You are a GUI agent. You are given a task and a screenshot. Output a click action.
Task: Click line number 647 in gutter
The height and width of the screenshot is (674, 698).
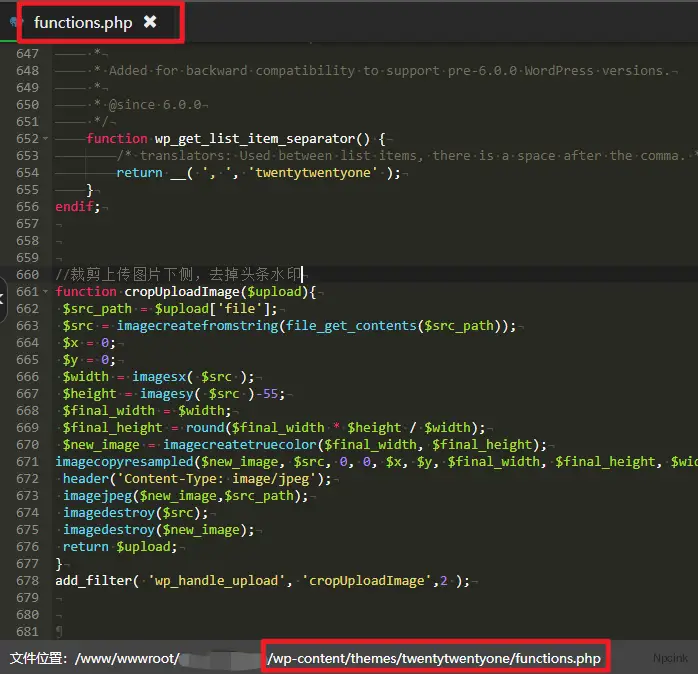tap(28, 54)
